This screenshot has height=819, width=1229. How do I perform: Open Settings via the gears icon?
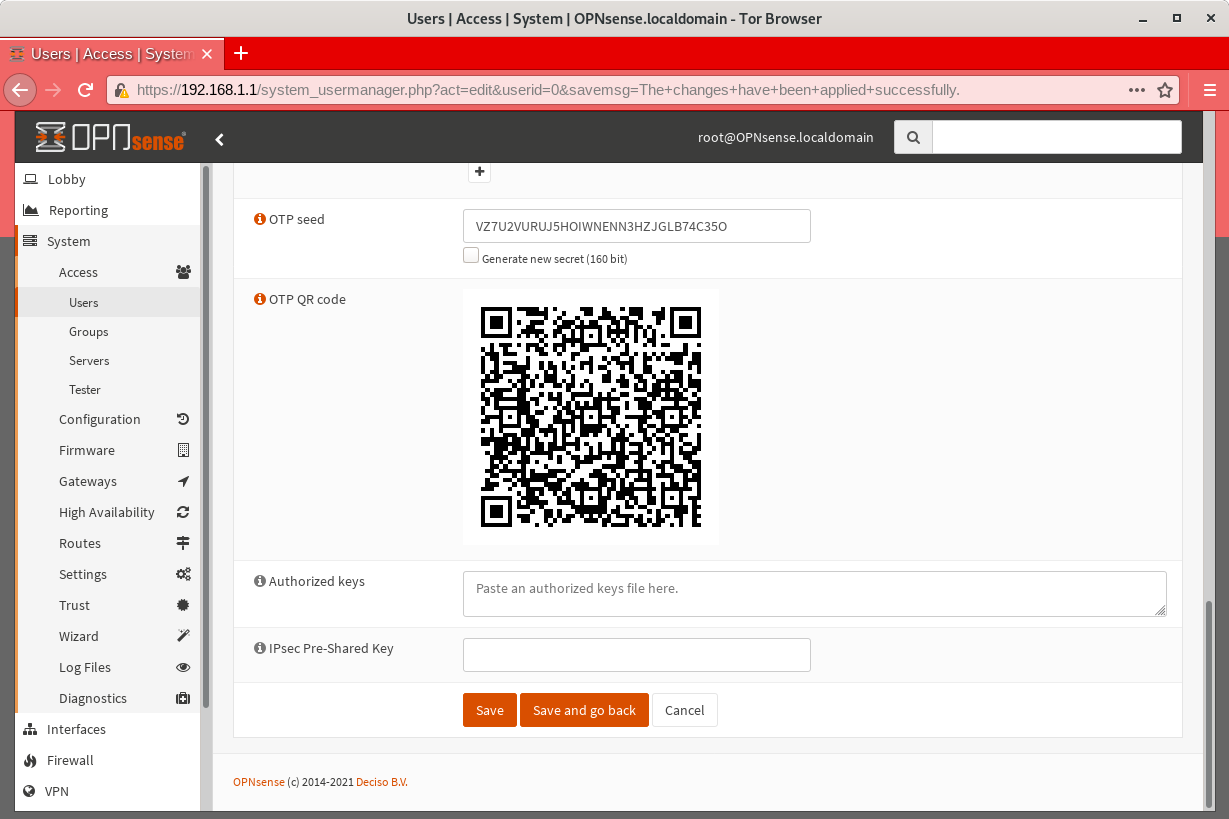pyautogui.click(x=183, y=574)
